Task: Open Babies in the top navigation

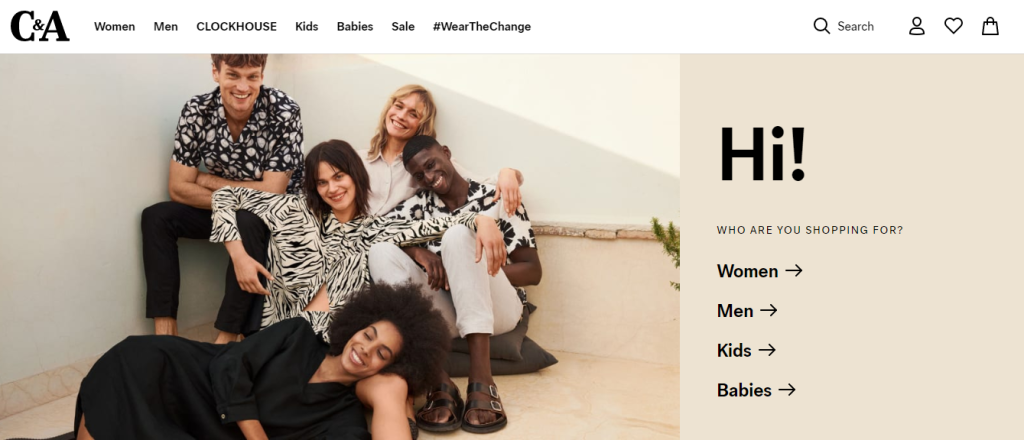Action: (x=355, y=27)
